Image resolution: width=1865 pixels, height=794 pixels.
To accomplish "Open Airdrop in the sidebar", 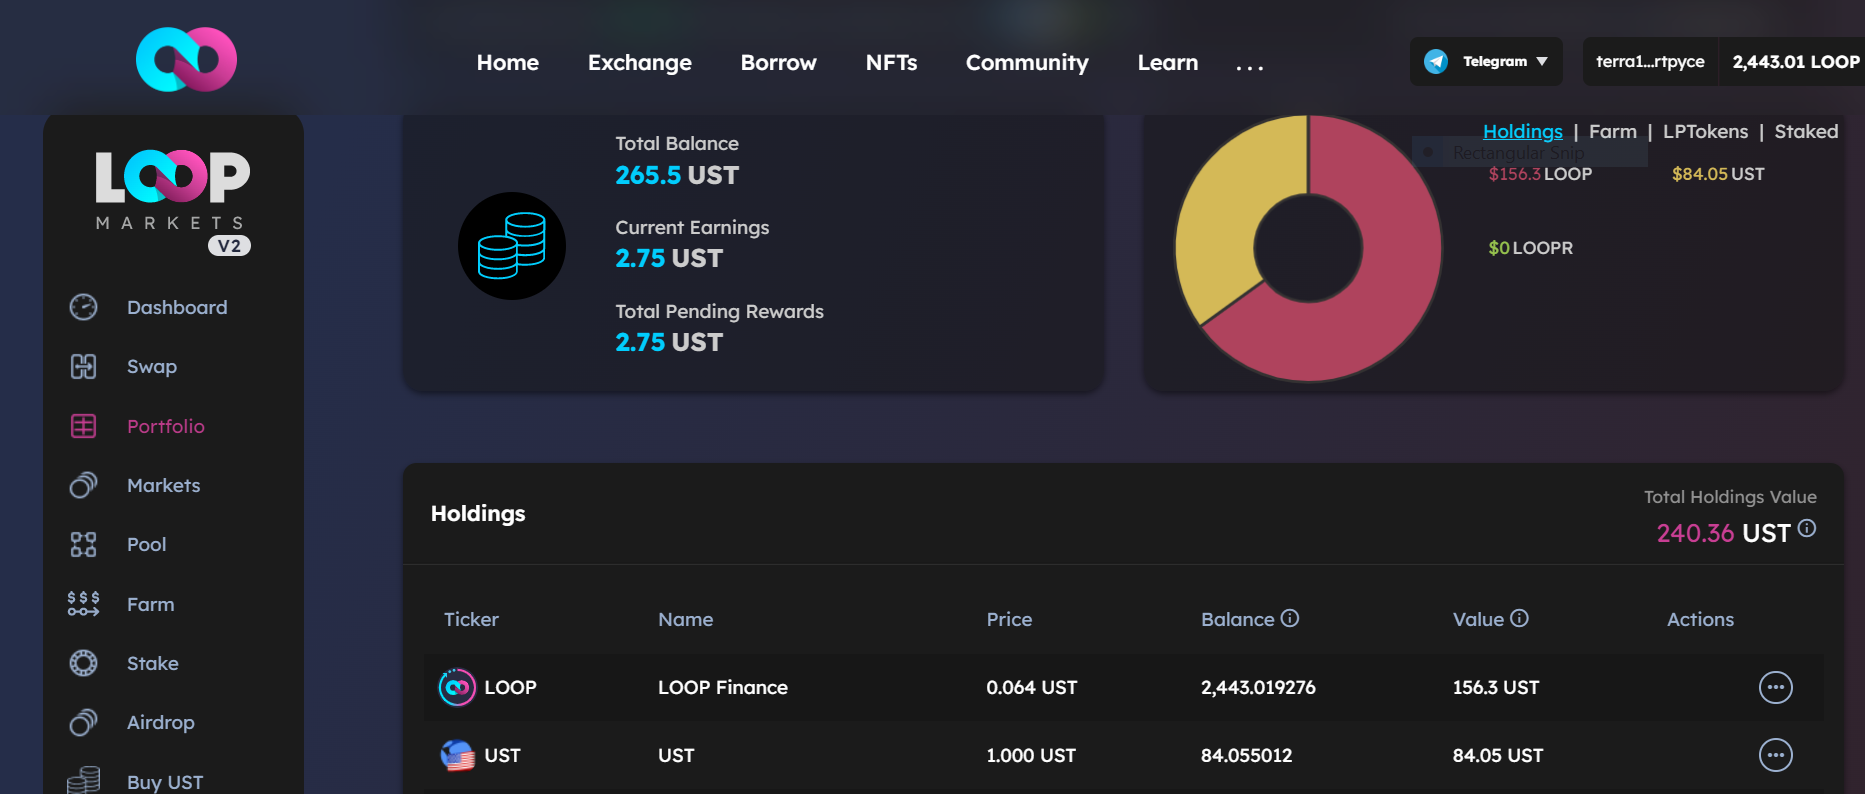I will point(161,722).
